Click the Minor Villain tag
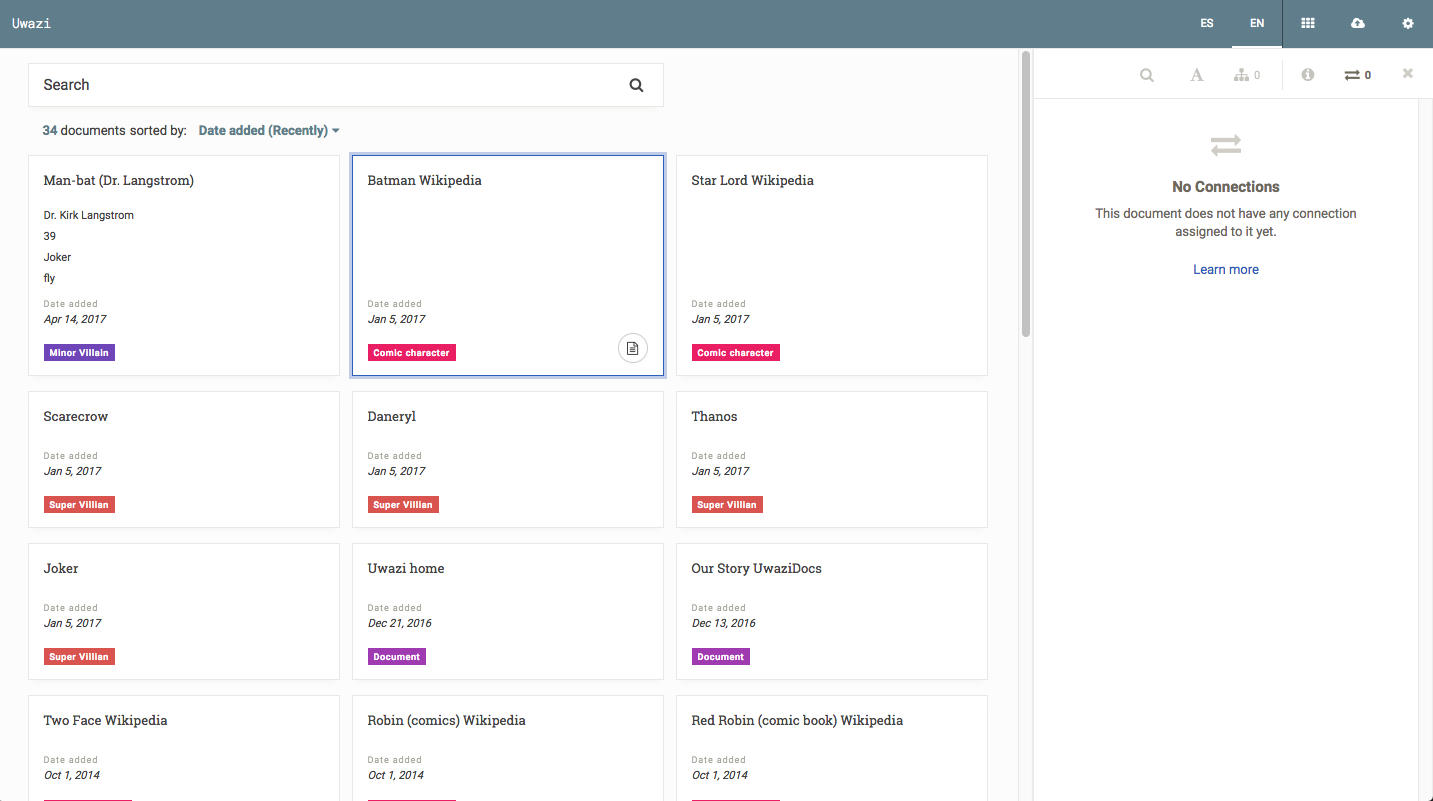 79,353
